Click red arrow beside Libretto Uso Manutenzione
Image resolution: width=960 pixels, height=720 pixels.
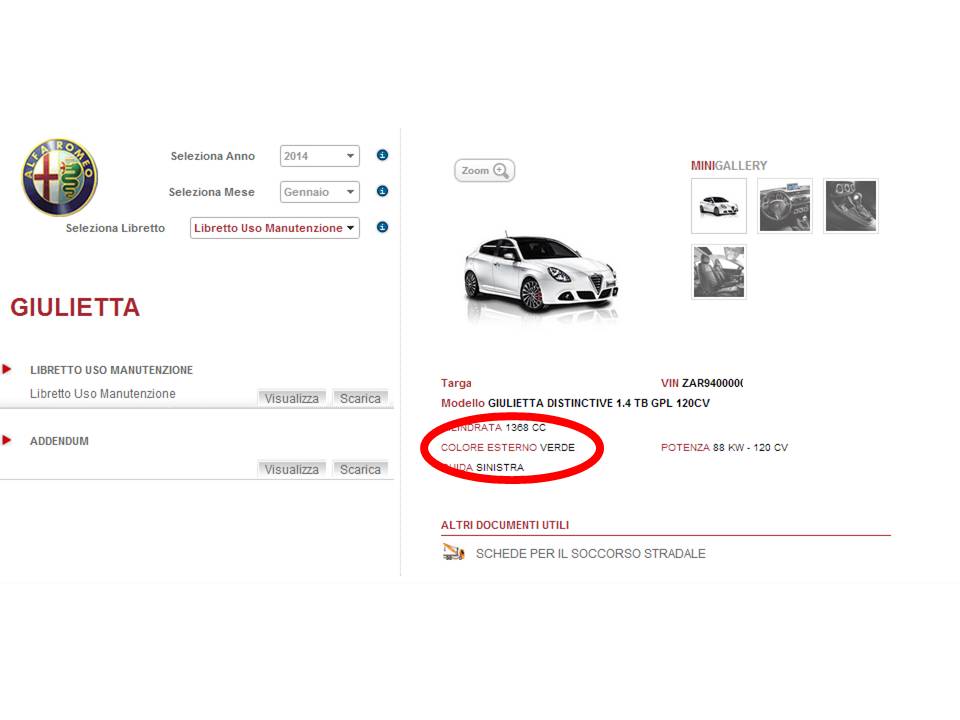7,369
